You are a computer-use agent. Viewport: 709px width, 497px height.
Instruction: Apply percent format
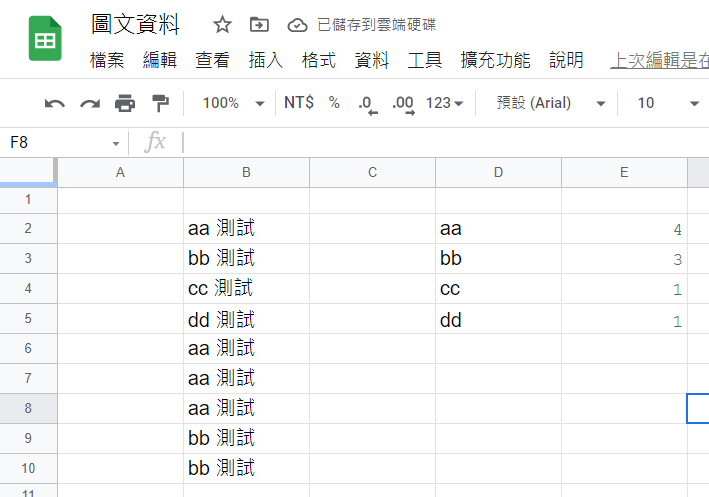pos(334,103)
